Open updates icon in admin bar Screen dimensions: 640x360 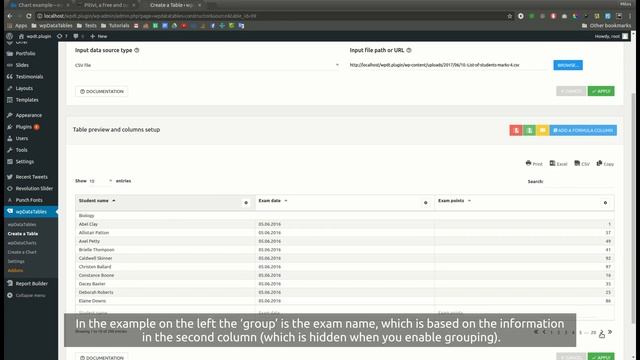click(62, 36)
